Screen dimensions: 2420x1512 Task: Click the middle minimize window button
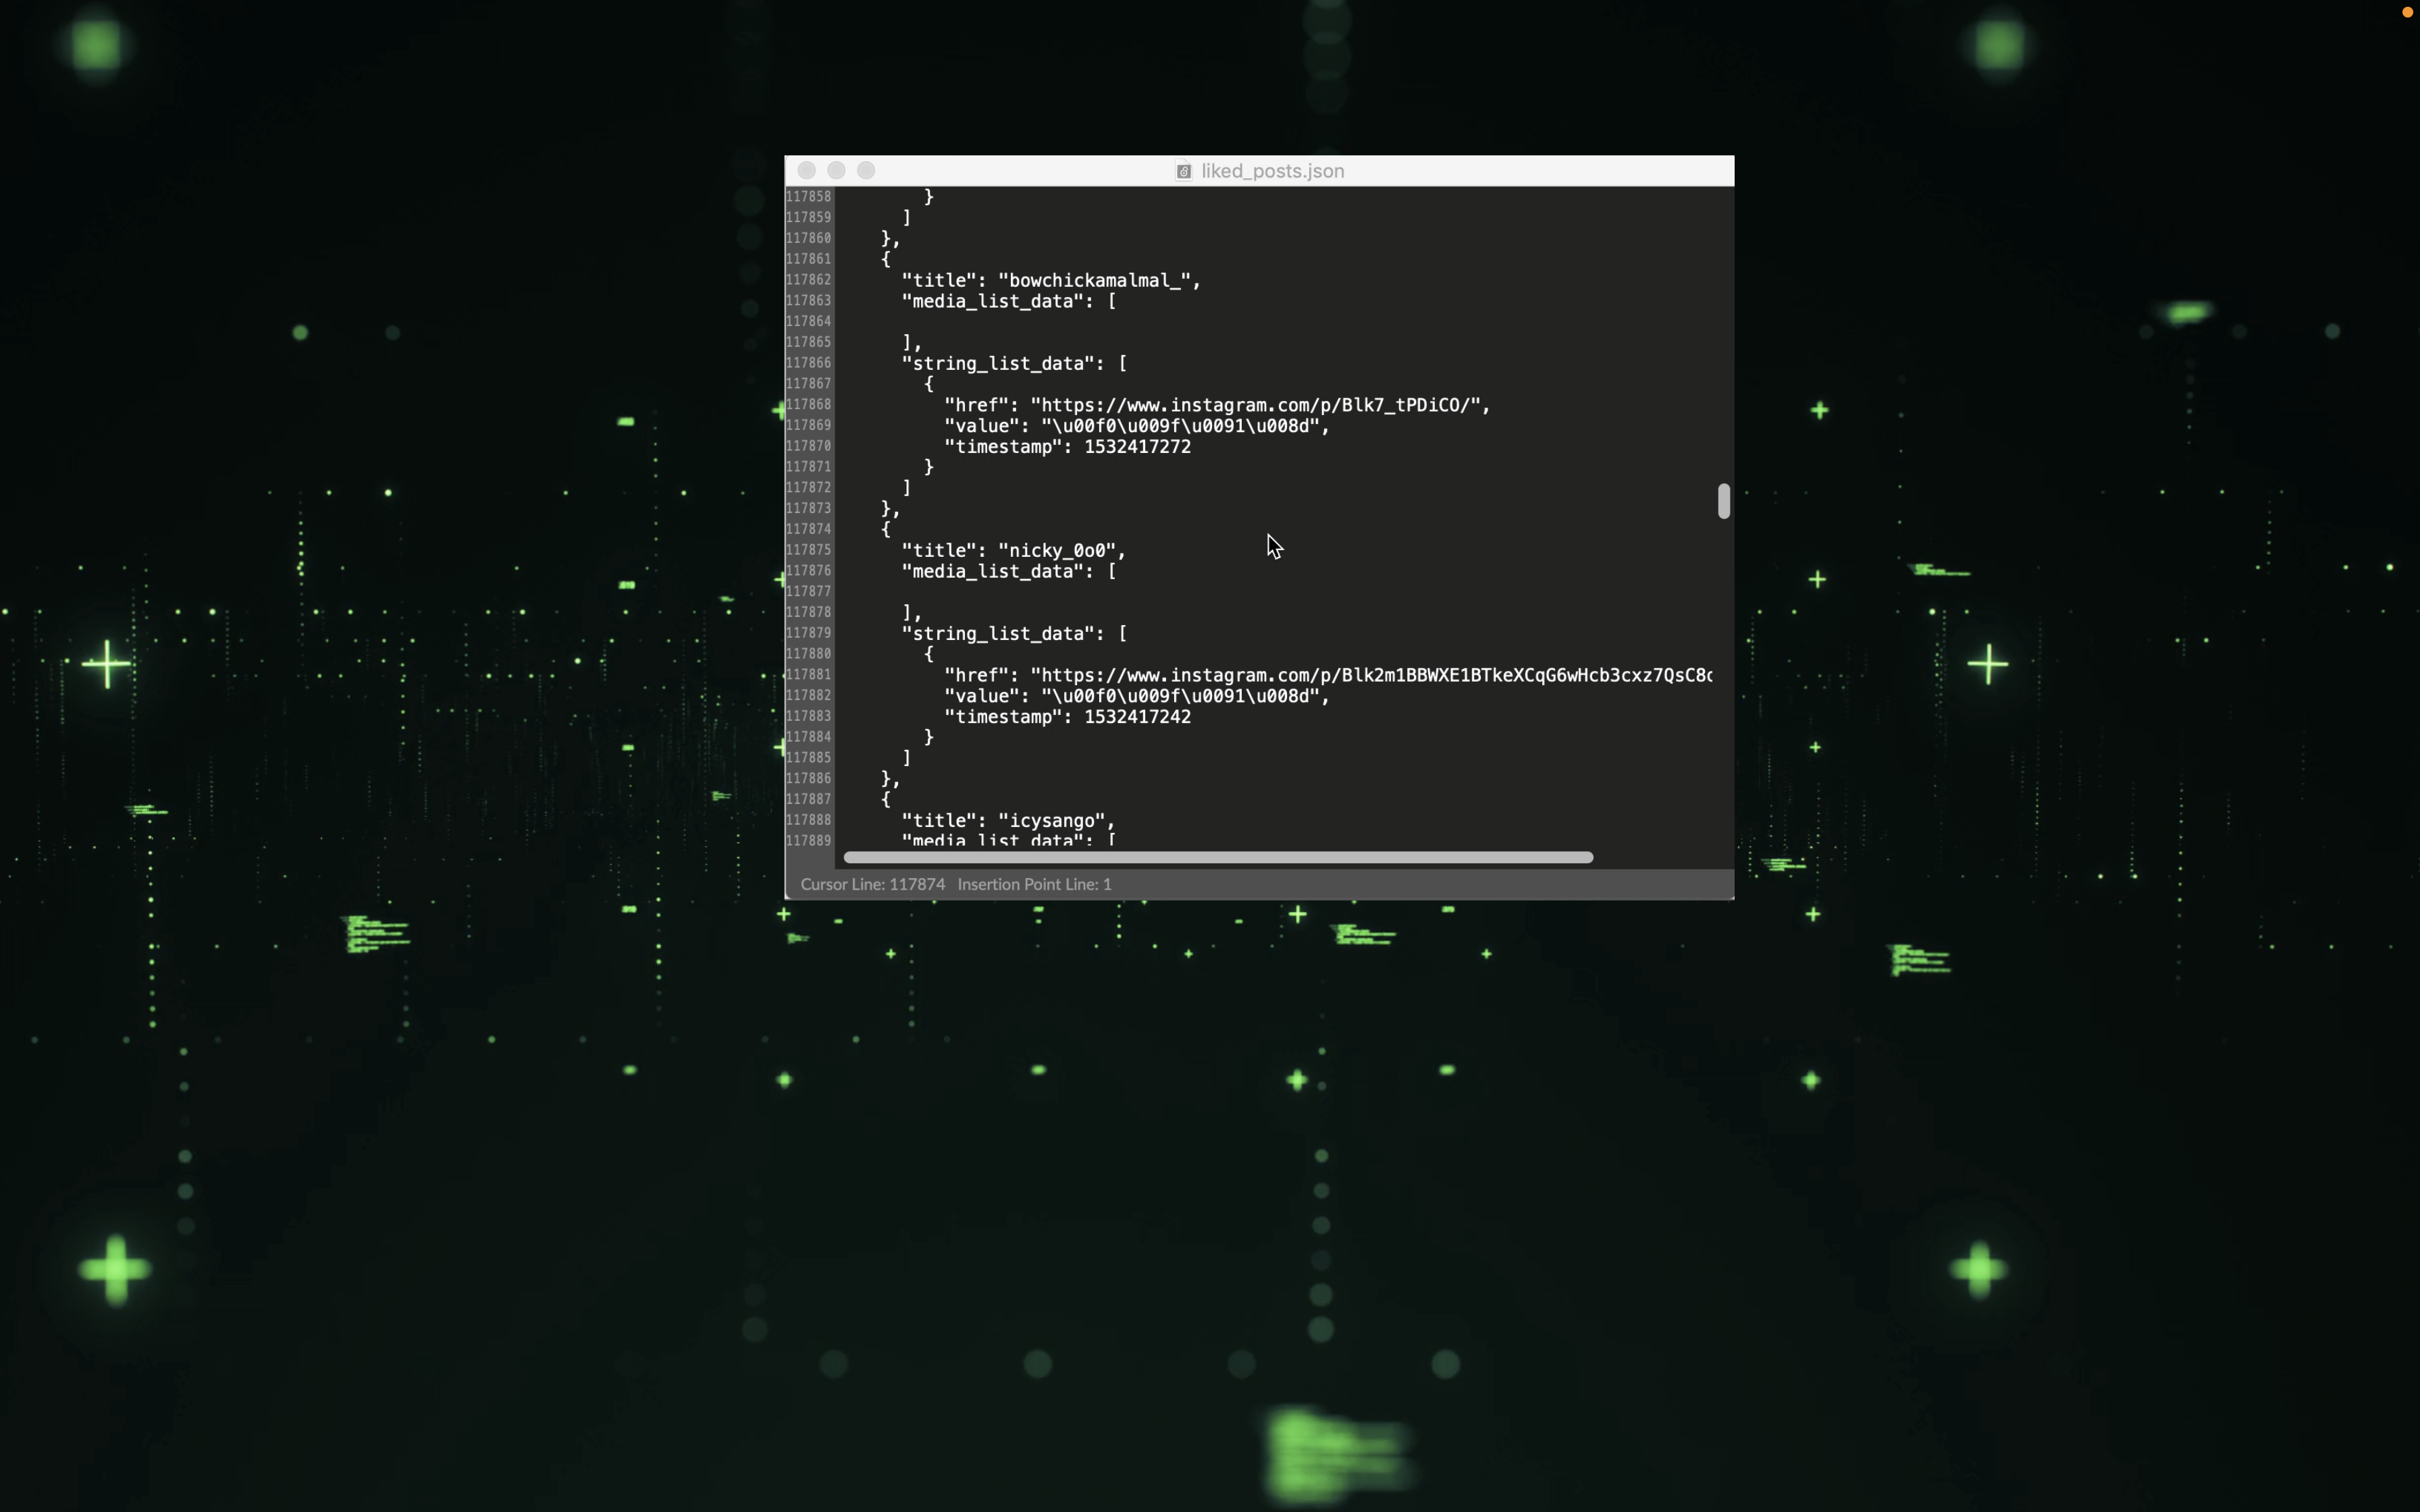(837, 171)
